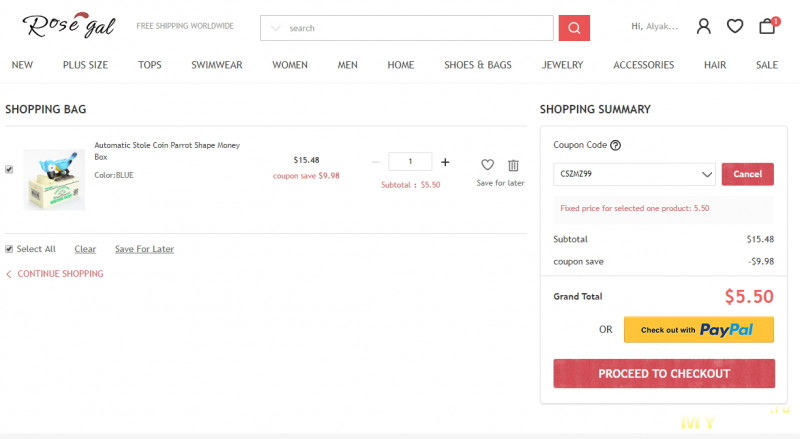This screenshot has height=439, width=800.
Task: Increase quantity with plus button
Action: pyautogui.click(x=445, y=162)
